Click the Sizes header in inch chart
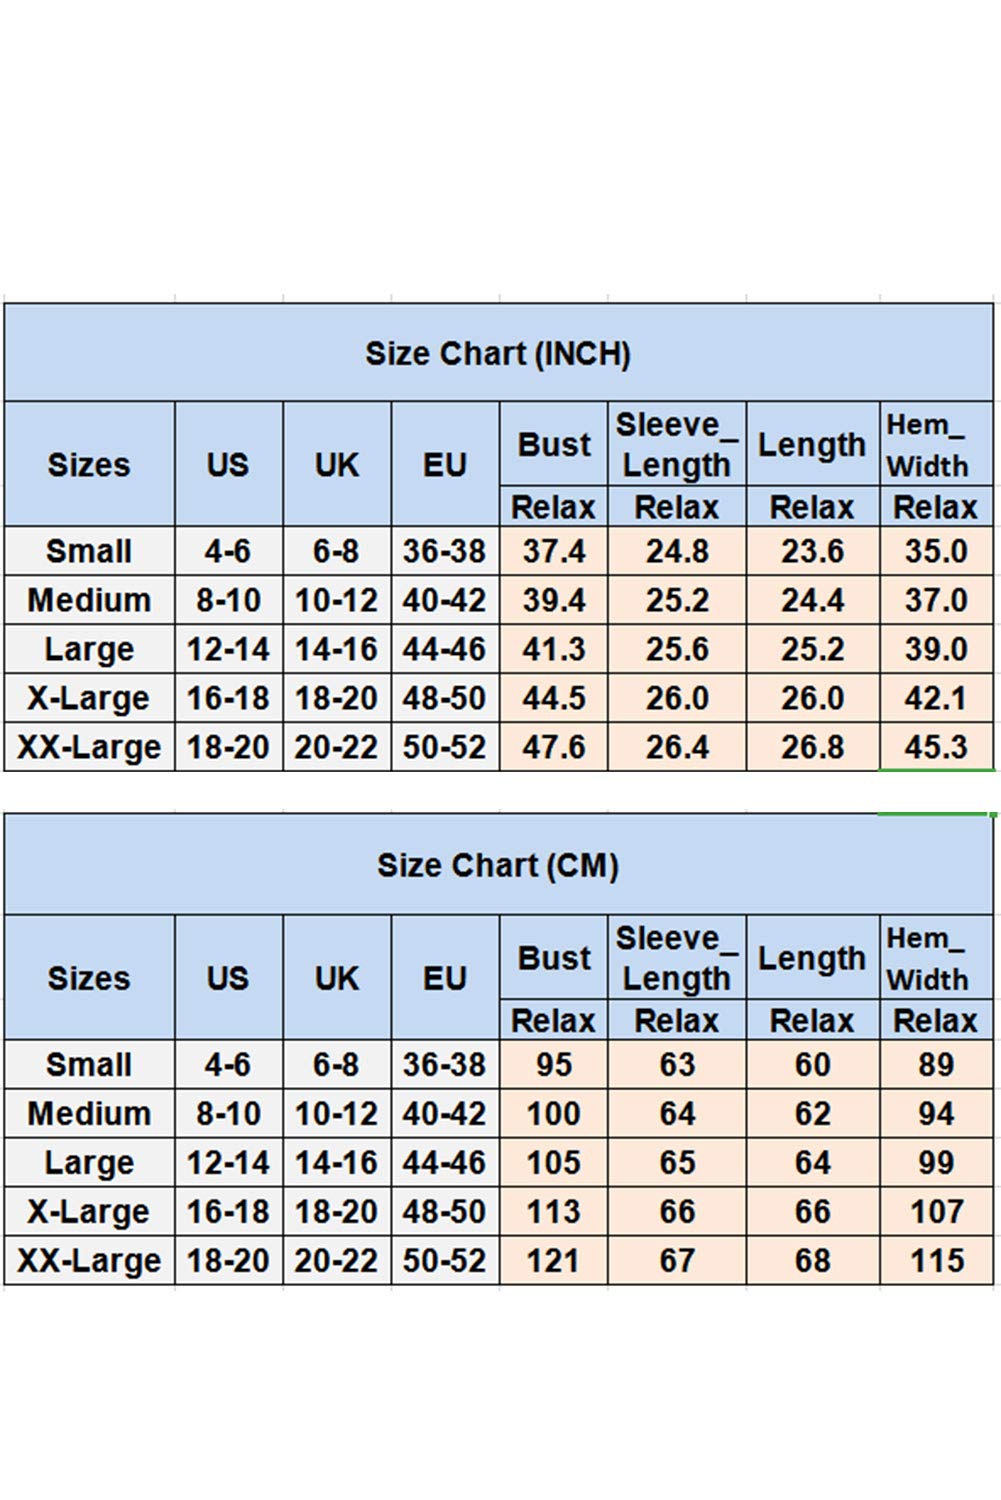Image resolution: width=1001 pixels, height=1500 pixels. (89, 464)
